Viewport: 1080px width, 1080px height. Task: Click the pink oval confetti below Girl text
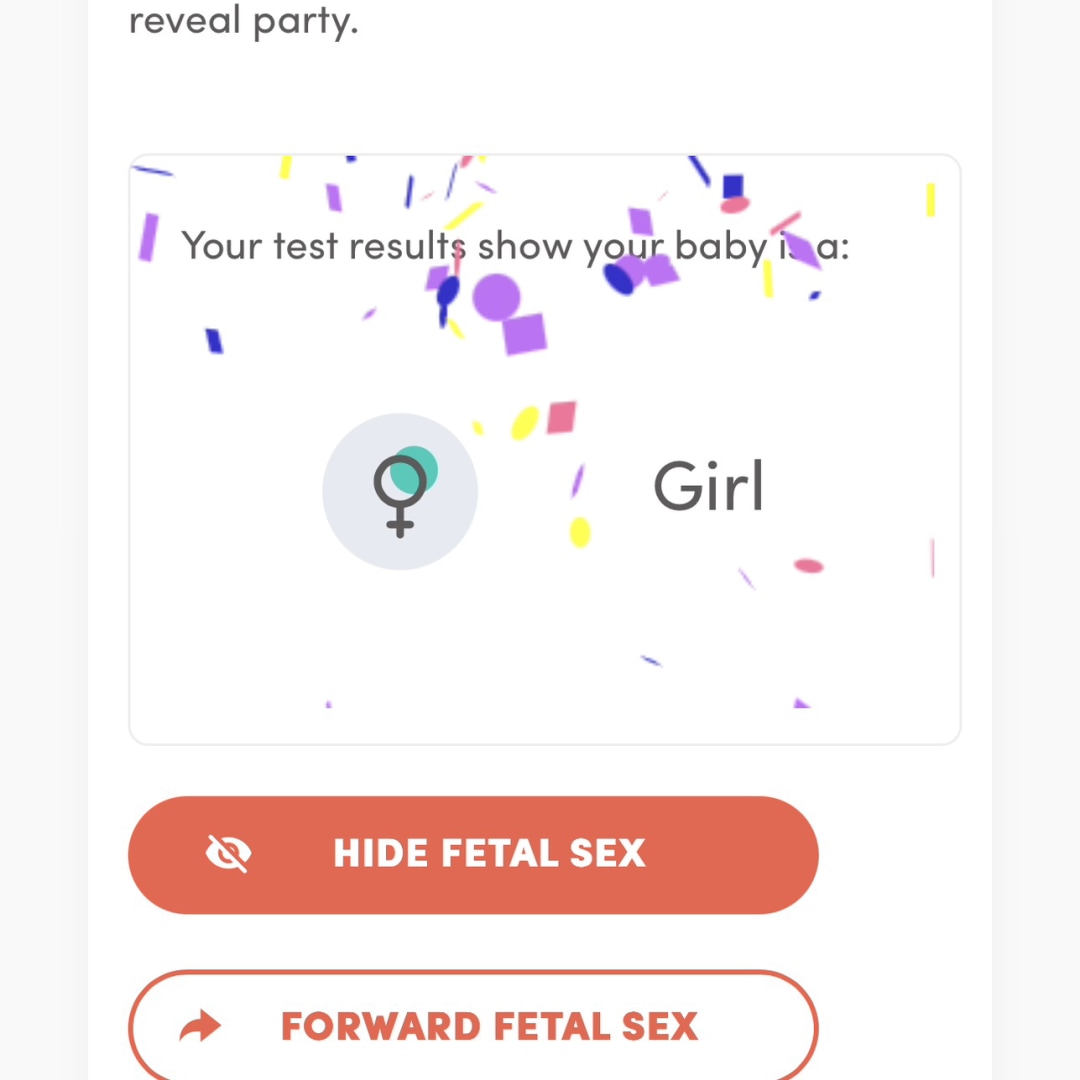click(x=809, y=565)
